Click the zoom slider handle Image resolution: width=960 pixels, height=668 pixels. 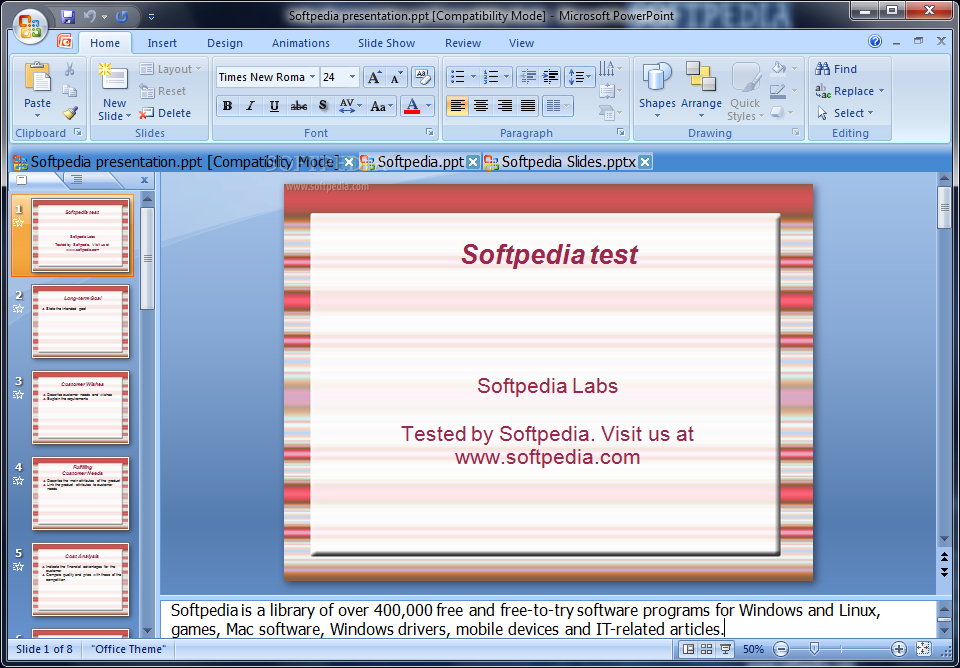[814, 648]
